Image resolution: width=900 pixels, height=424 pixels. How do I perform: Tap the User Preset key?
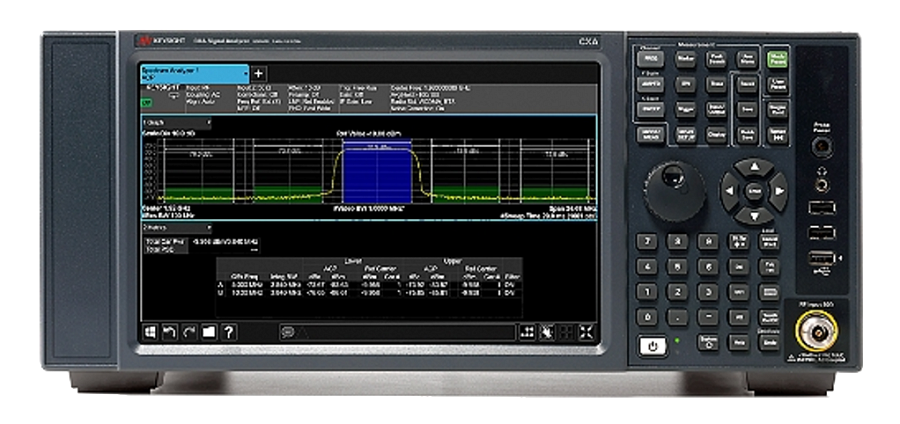(777, 84)
